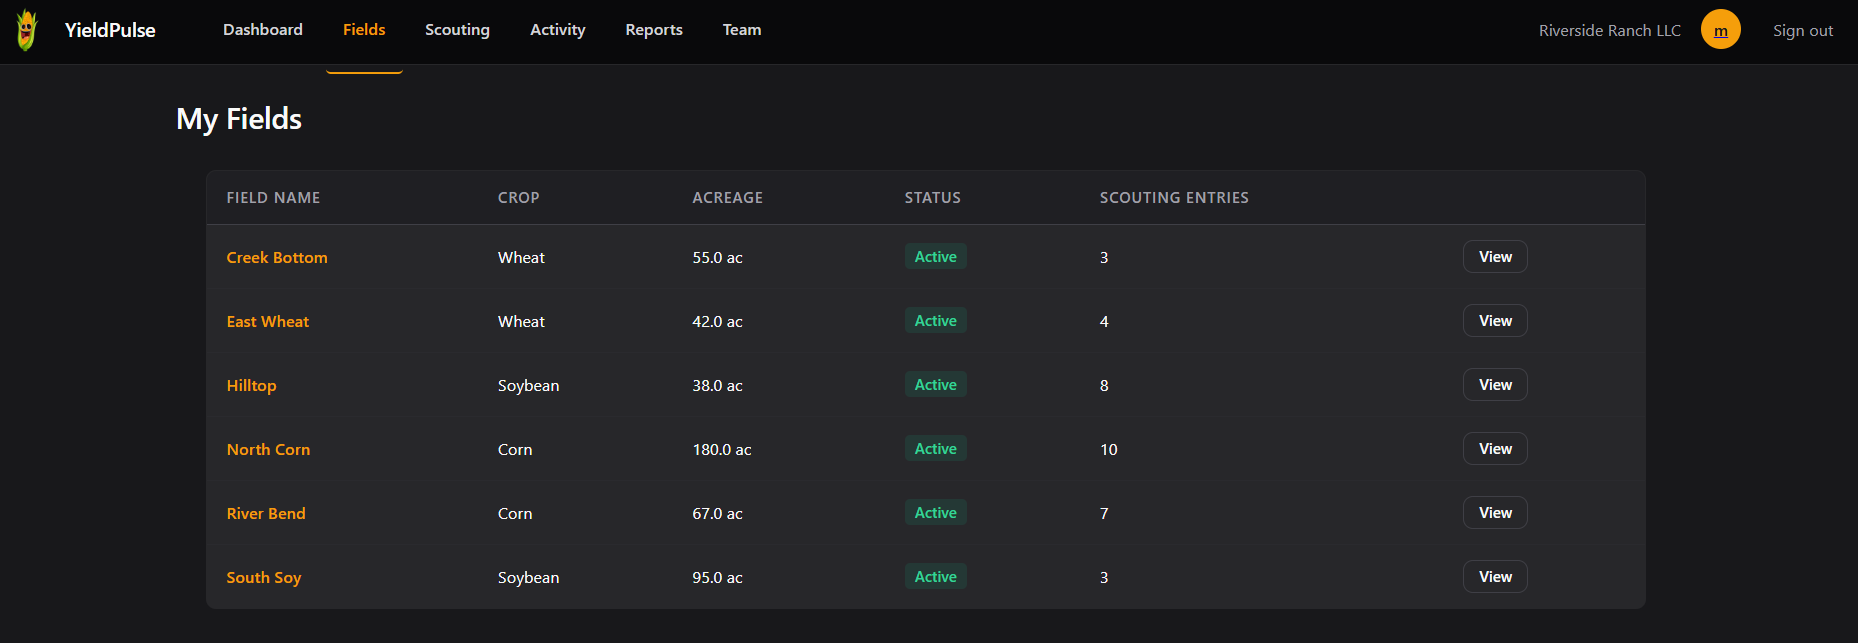Click the YieldPulse brand name

coord(110,30)
